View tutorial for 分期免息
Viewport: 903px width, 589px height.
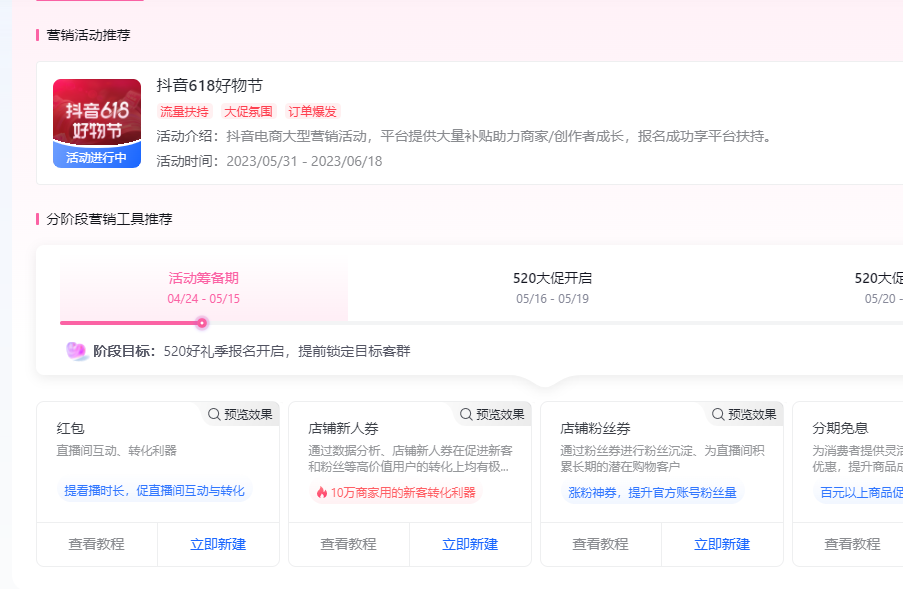852,544
